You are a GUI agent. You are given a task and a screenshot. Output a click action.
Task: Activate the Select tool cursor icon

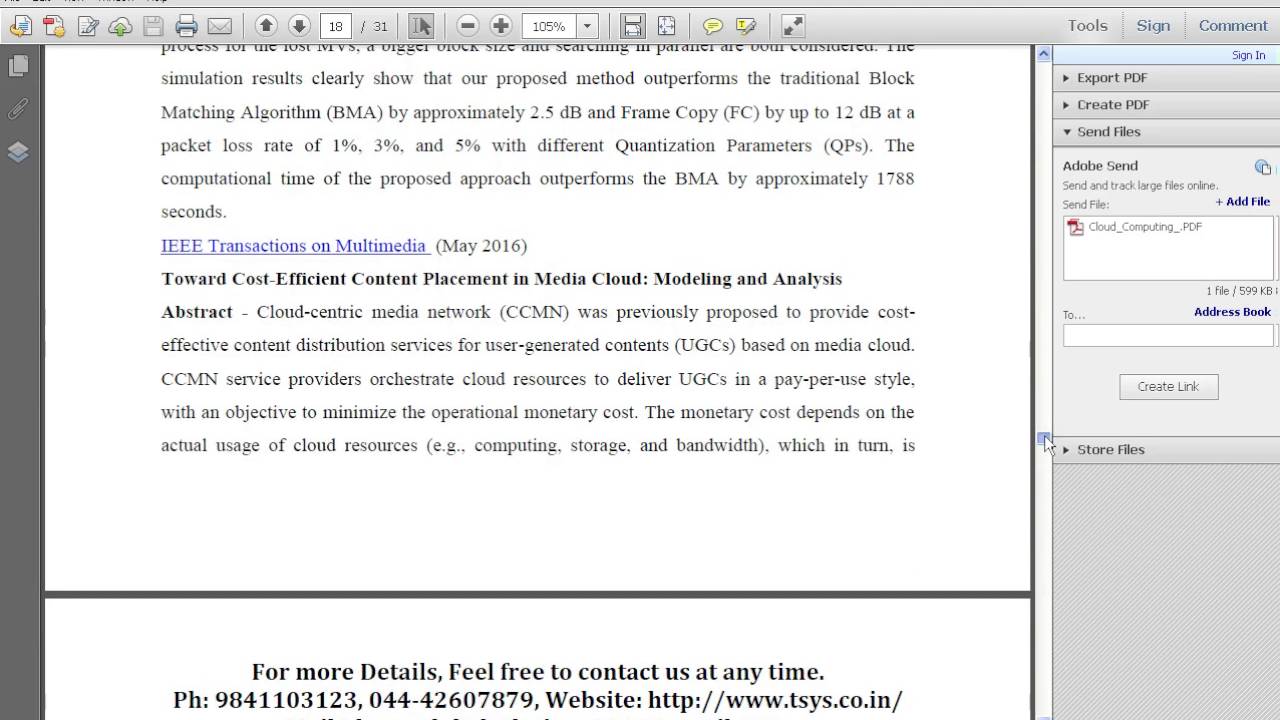(x=421, y=26)
